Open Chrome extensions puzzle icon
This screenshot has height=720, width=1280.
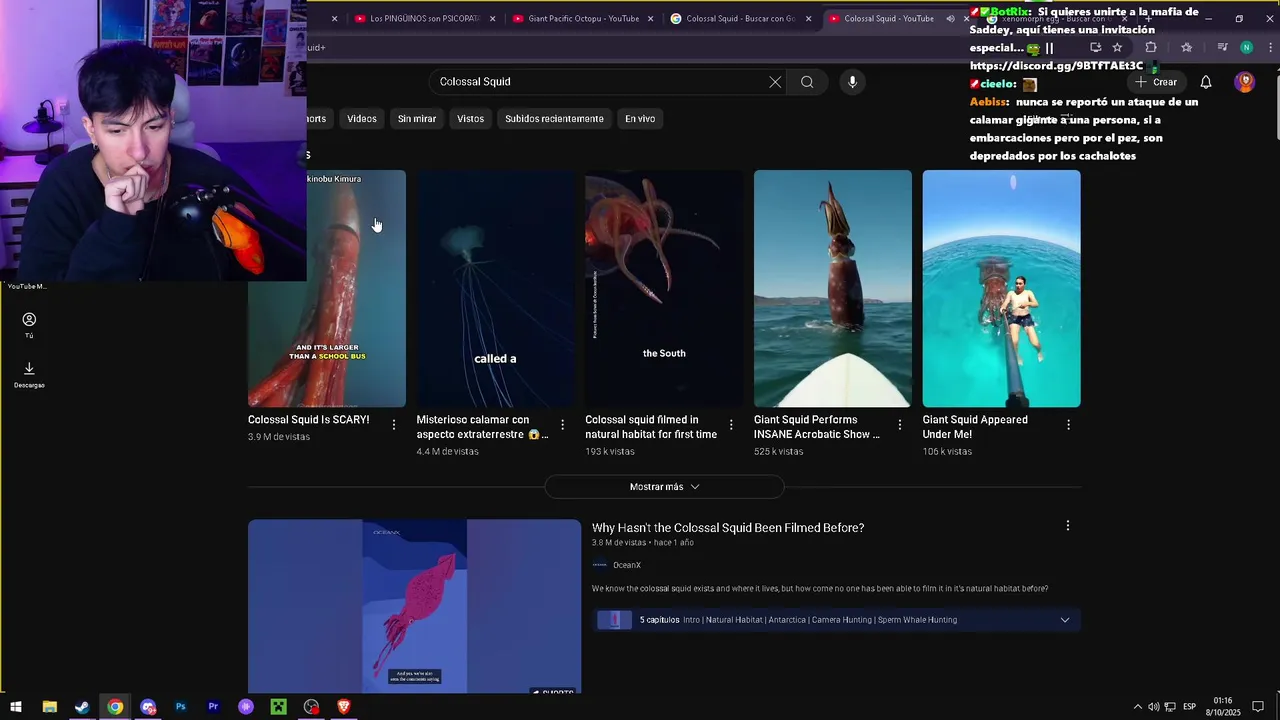click(x=1151, y=47)
